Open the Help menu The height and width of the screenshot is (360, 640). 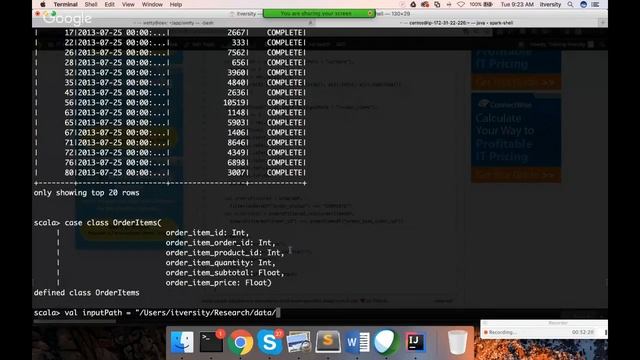[x=176, y=4]
